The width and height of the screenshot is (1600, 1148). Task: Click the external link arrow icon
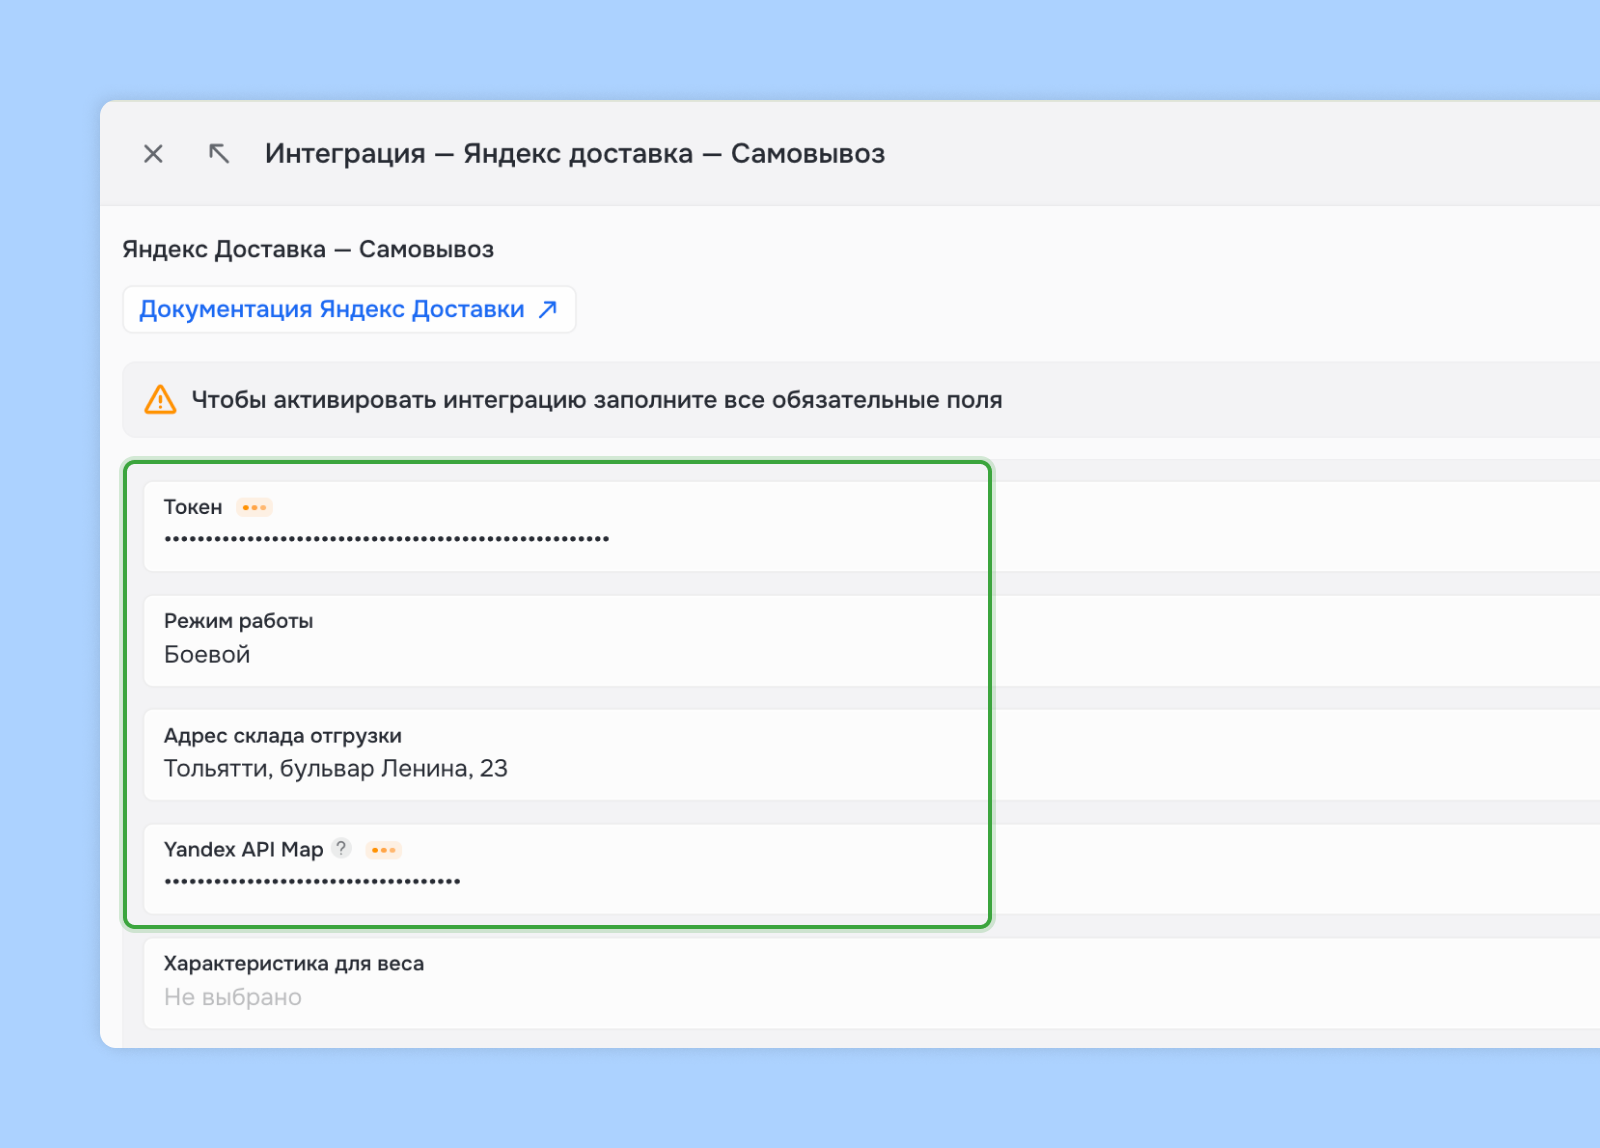548,310
